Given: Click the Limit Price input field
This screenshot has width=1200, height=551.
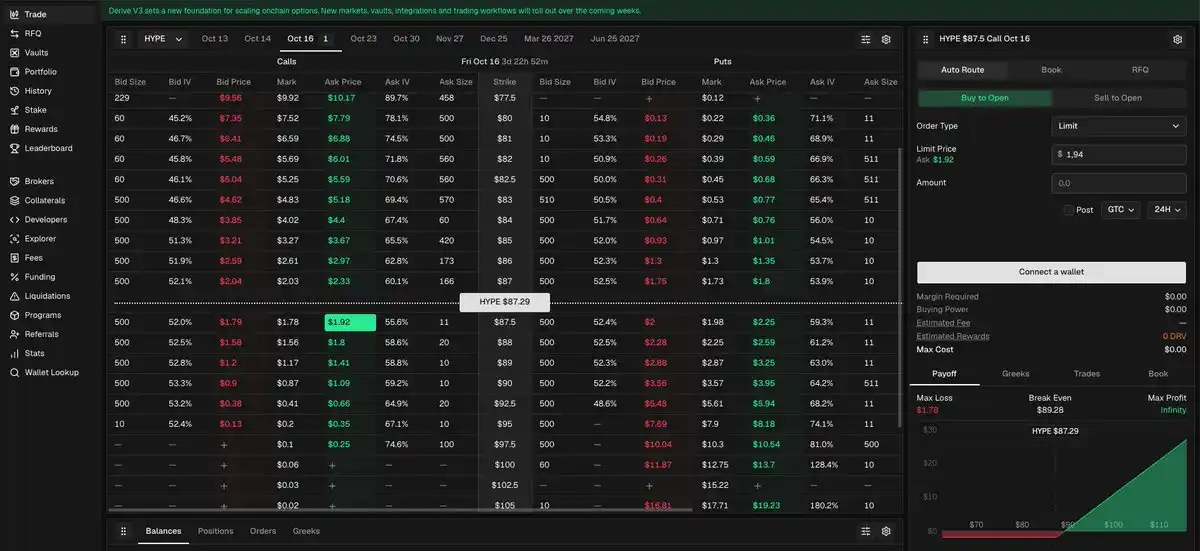Looking at the screenshot, I should (1119, 154).
